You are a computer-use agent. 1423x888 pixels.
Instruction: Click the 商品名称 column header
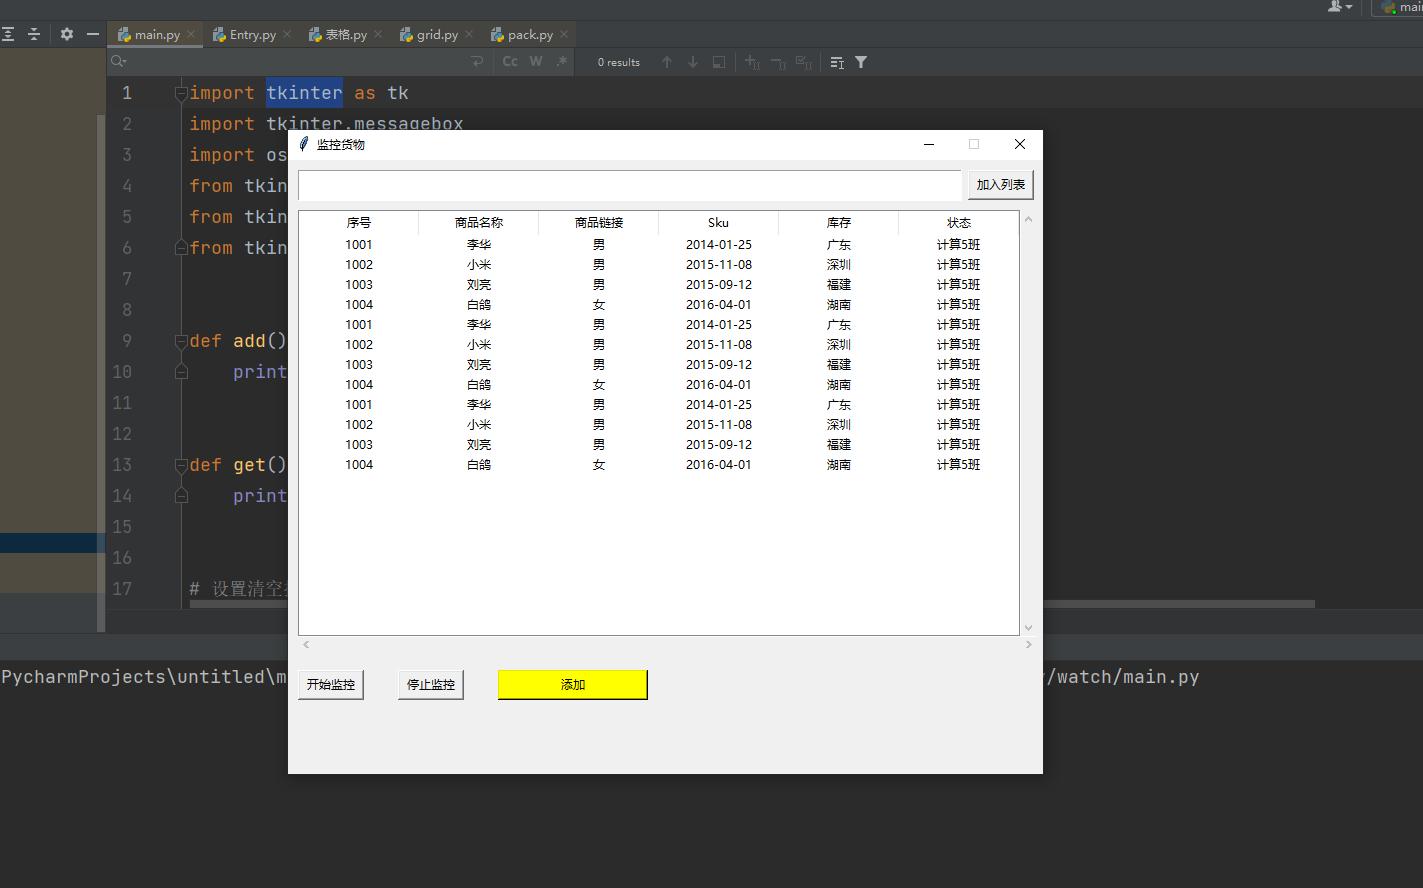click(x=479, y=223)
